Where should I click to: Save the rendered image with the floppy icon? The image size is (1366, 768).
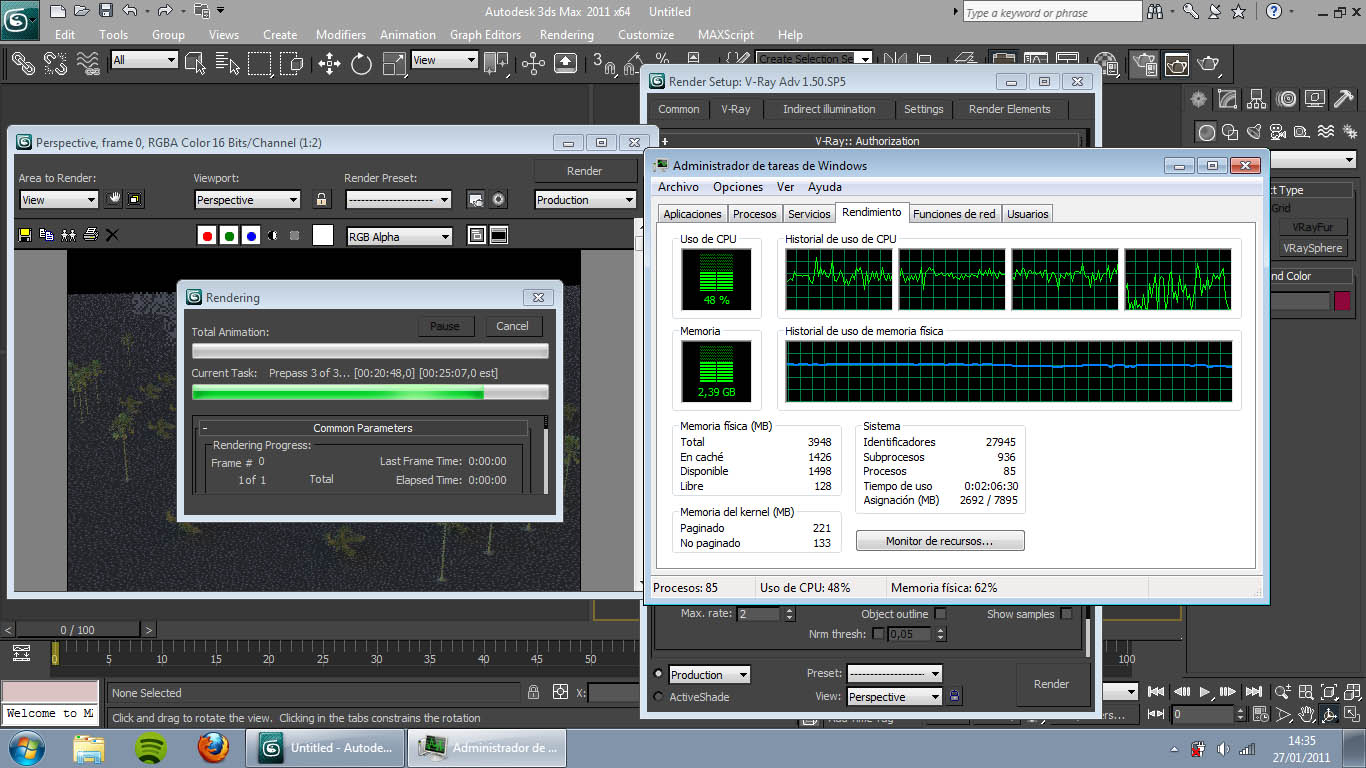point(26,235)
